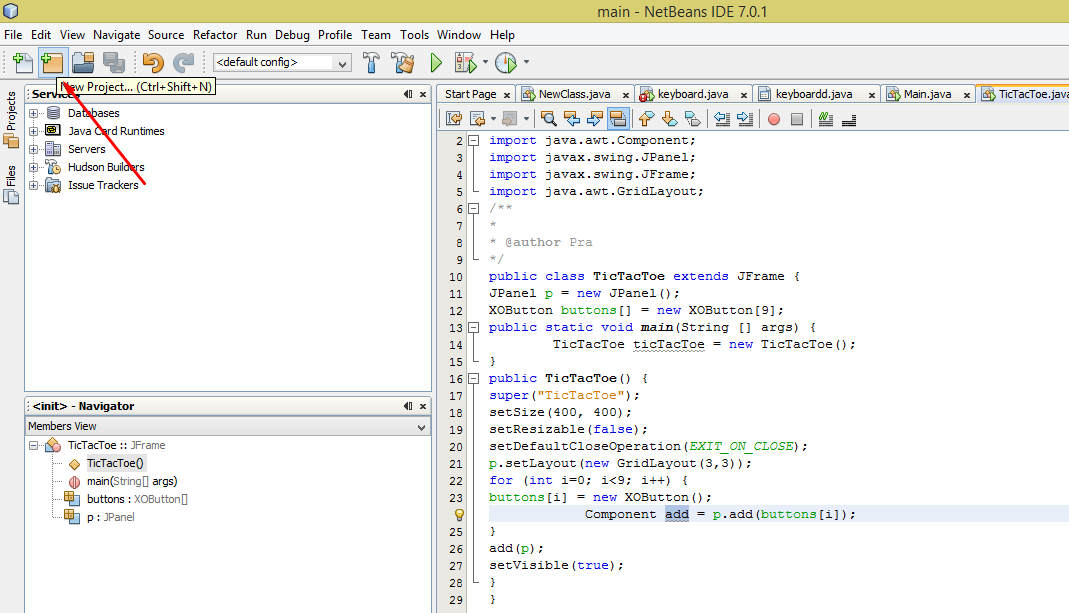Image resolution: width=1069 pixels, height=613 pixels.
Task: Switch to the keyboard.java tab
Action: pos(692,94)
